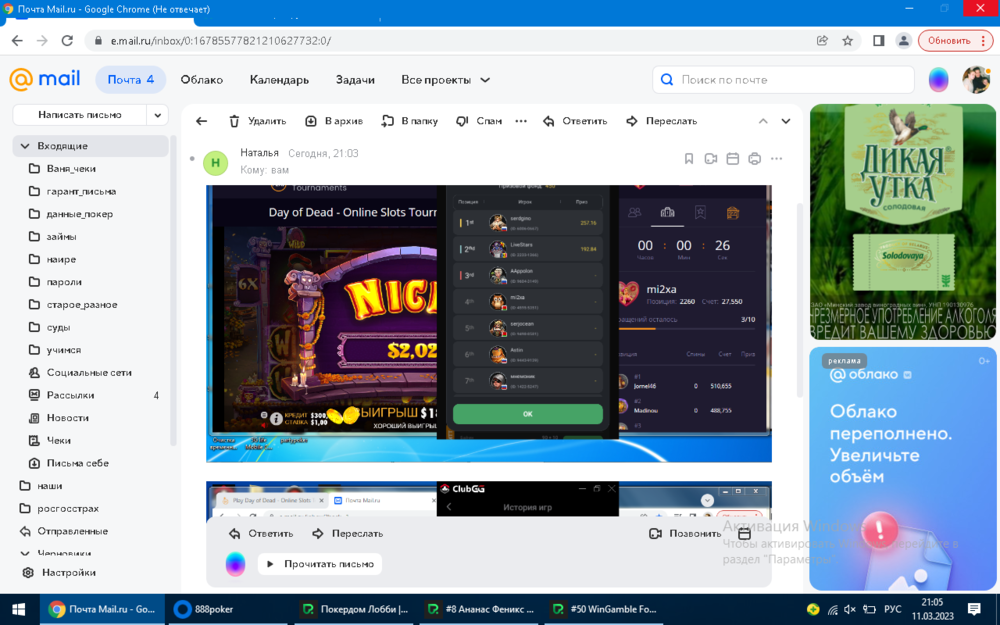Open the calendar icon in email header
This screenshot has height=625, width=1000.
(732, 158)
